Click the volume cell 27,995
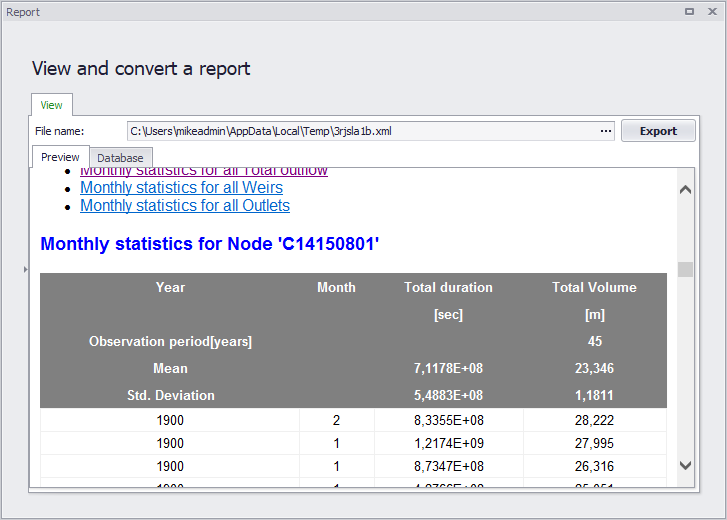The width and height of the screenshot is (727, 520). (594, 444)
